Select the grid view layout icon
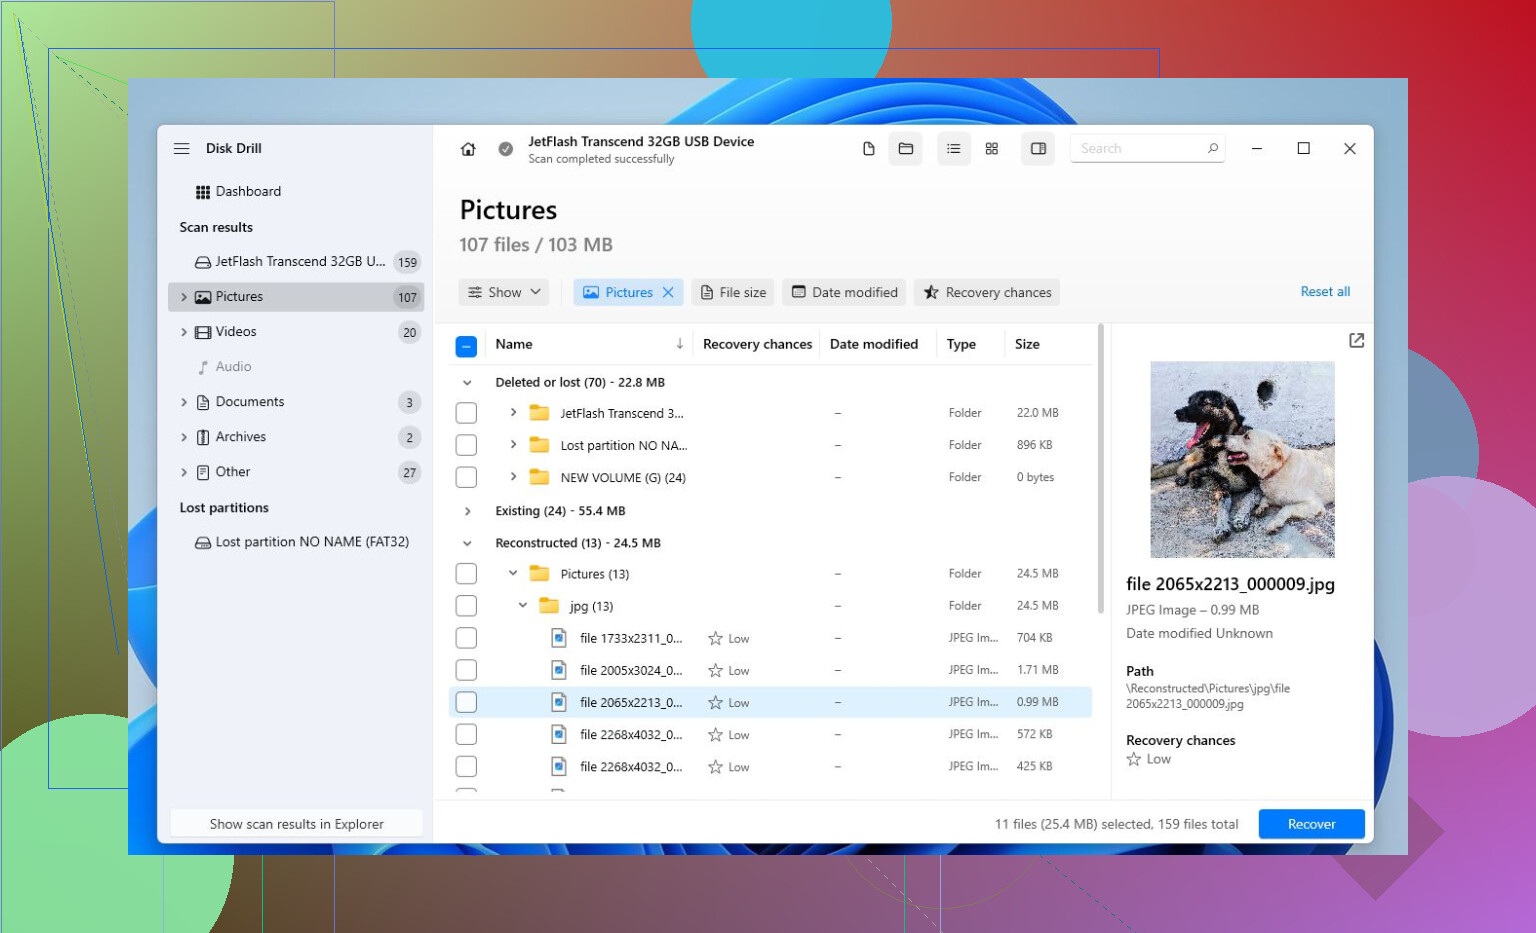The image size is (1536, 933). 992,149
